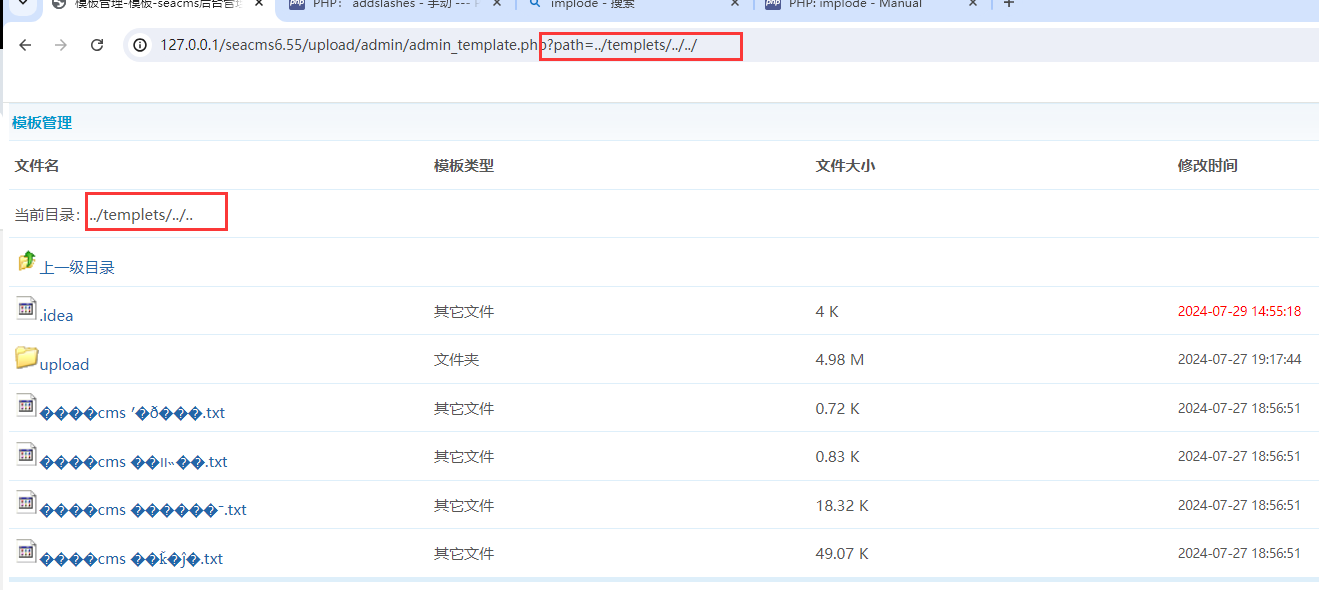Click the 修改时间 column header
This screenshot has height=590, width=1319.
click(1208, 166)
